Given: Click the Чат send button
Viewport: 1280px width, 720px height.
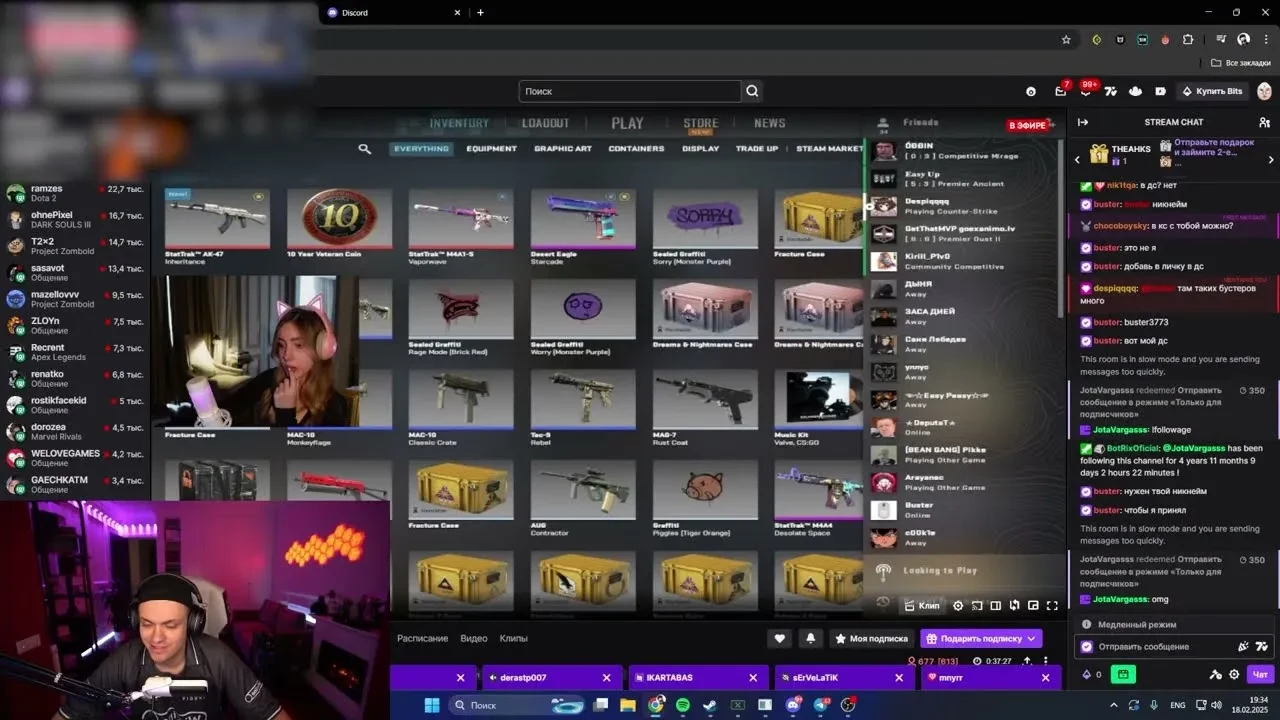Looking at the screenshot, I should click(x=1260, y=674).
